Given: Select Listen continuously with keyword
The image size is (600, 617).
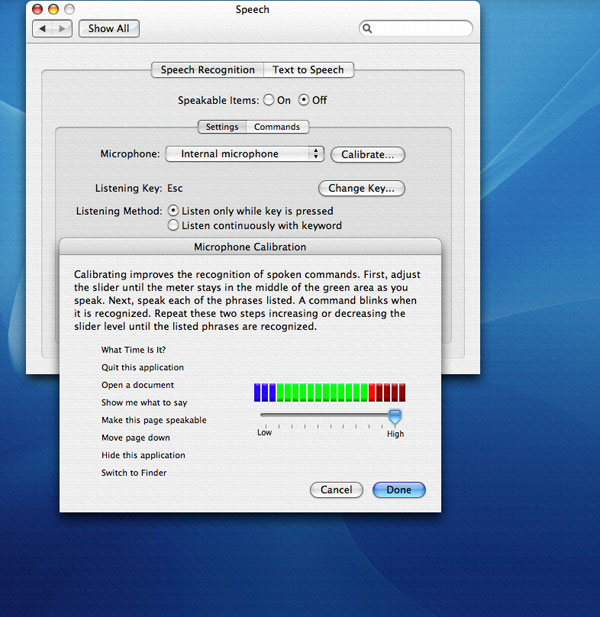Looking at the screenshot, I should (173, 225).
